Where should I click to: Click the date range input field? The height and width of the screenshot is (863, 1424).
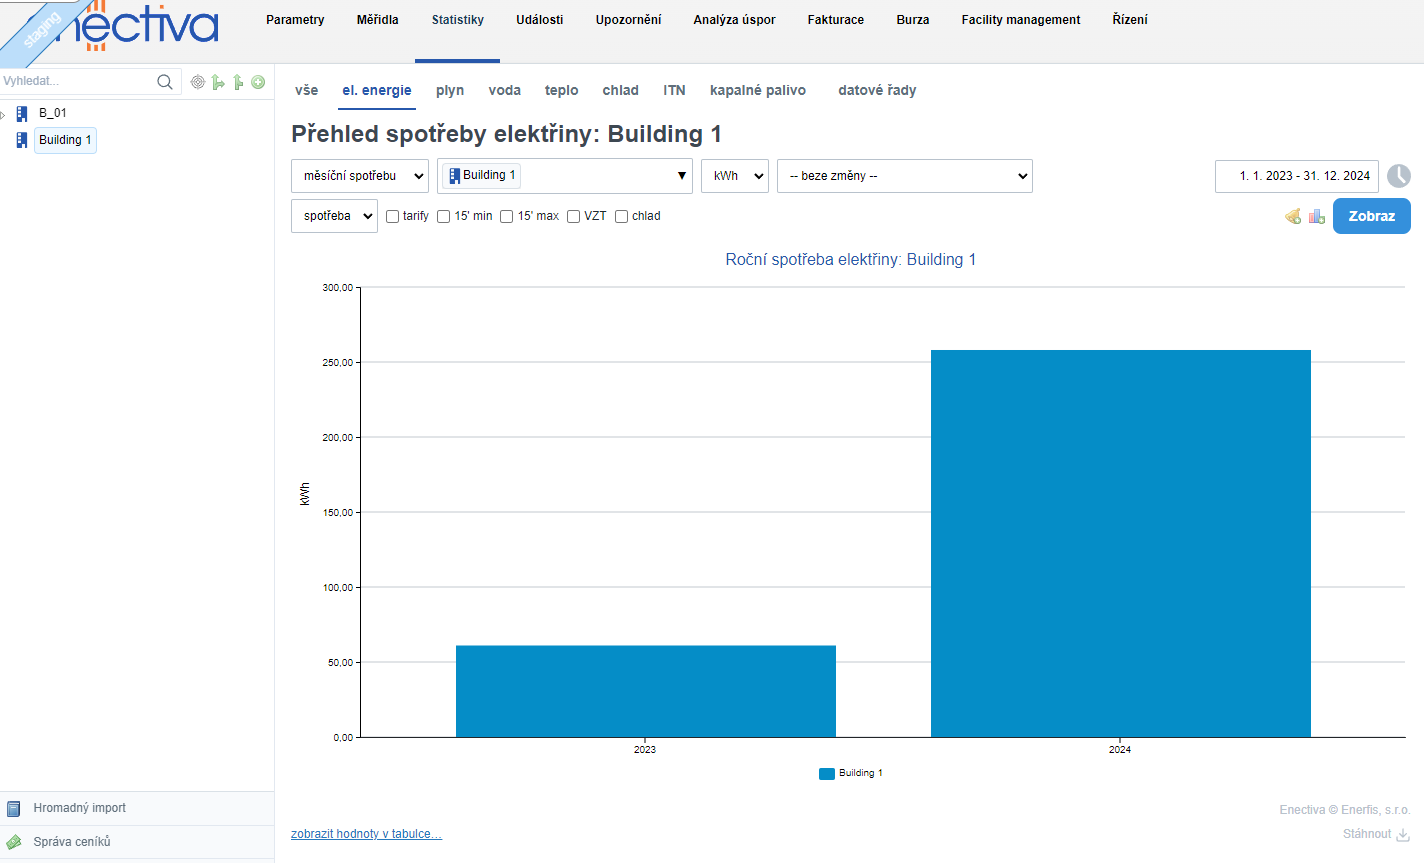tap(1296, 176)
